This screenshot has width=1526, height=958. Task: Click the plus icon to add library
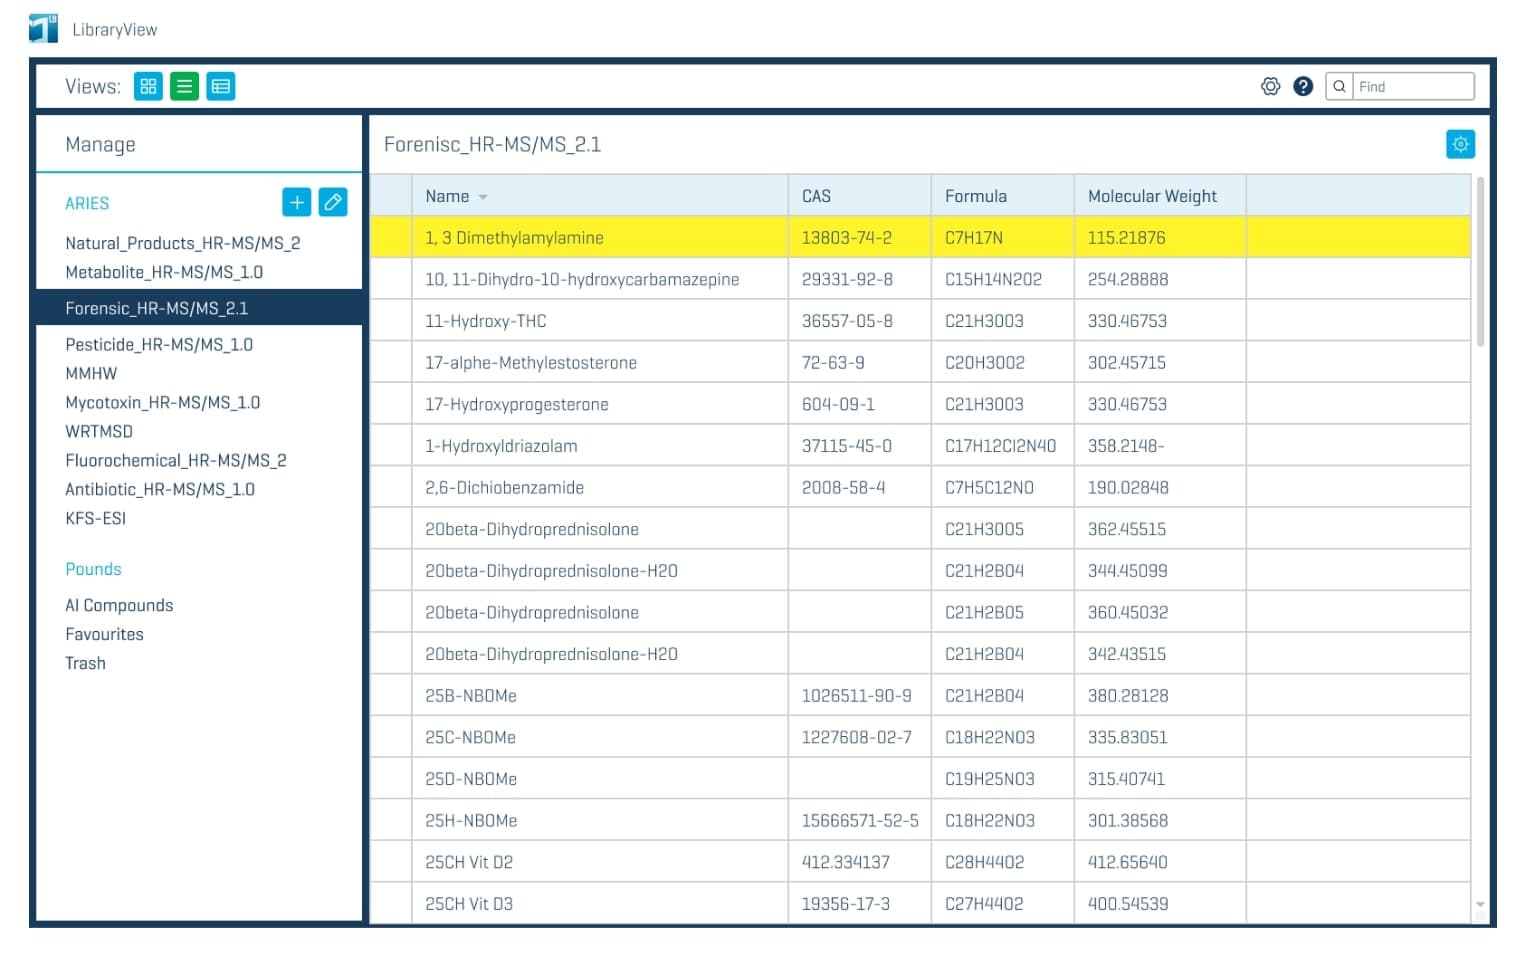pos(296,202)
